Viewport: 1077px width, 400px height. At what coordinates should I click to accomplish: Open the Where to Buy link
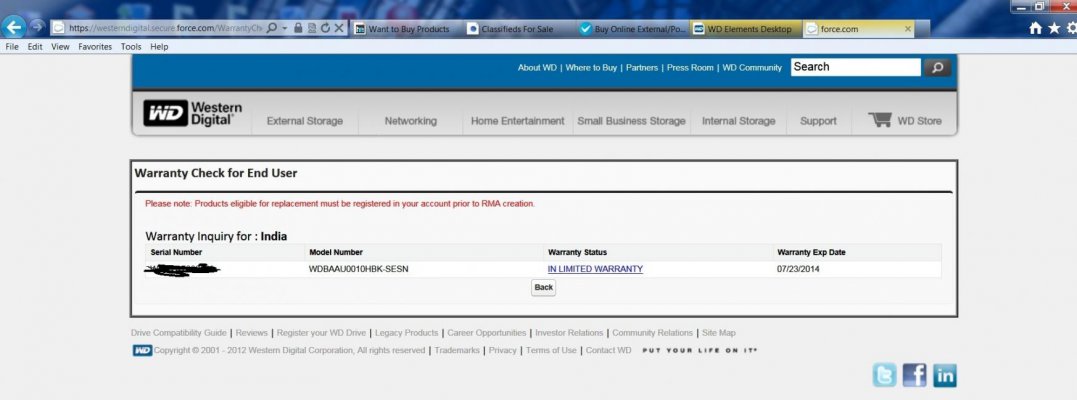click(x=591, y=68)
